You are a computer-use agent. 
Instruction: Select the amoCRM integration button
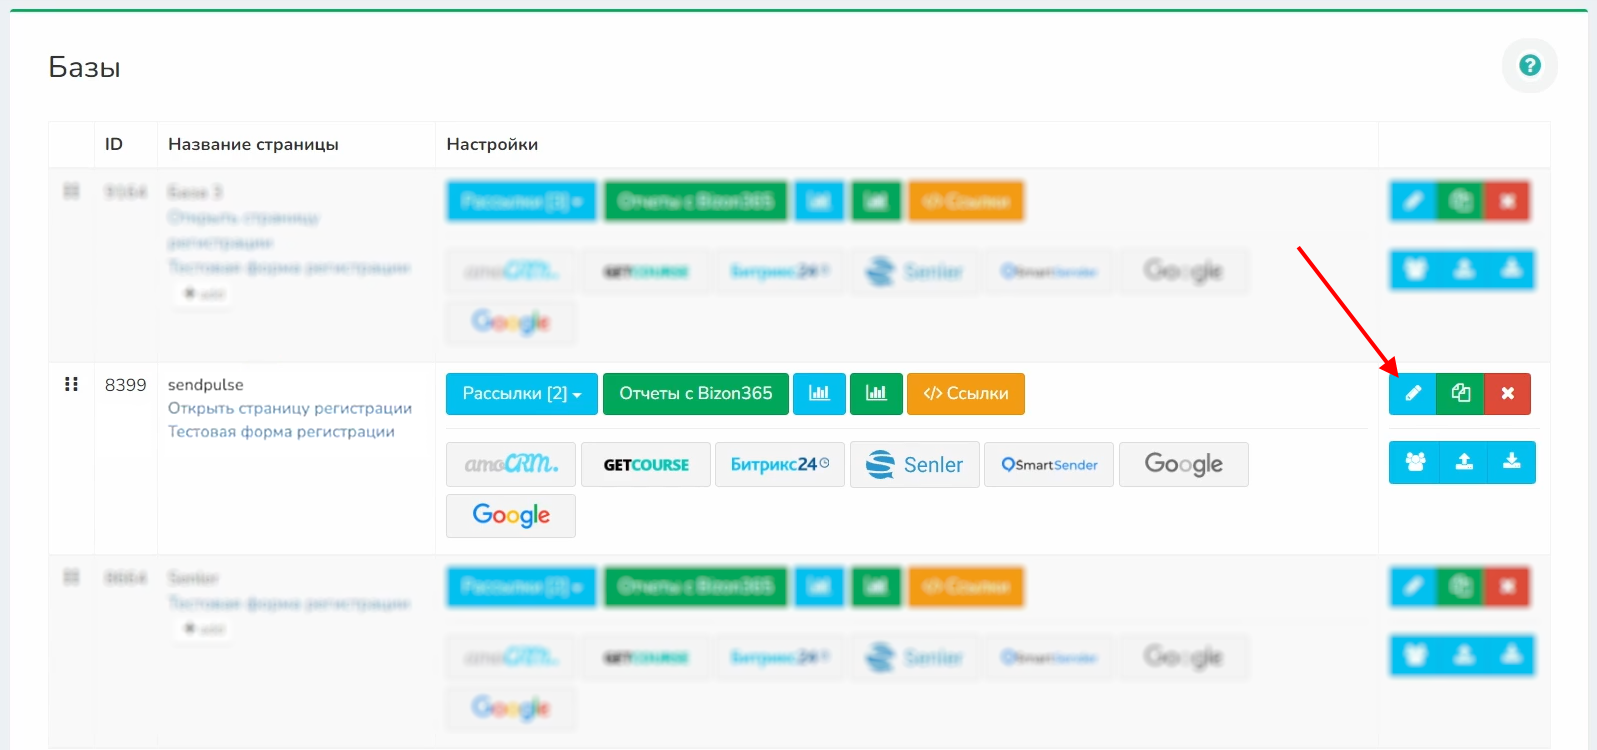(510, 464)
